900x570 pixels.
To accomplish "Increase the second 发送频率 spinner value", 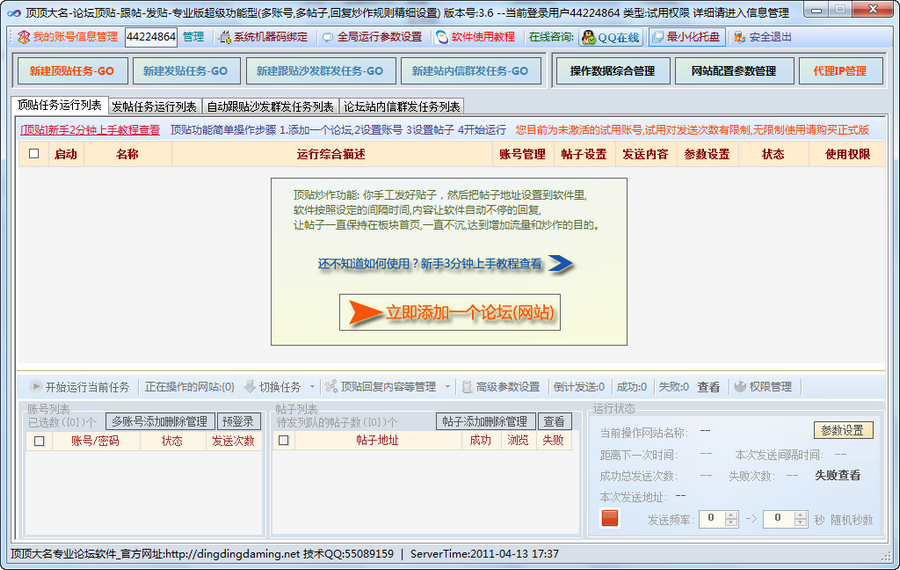I will [801, 515].
